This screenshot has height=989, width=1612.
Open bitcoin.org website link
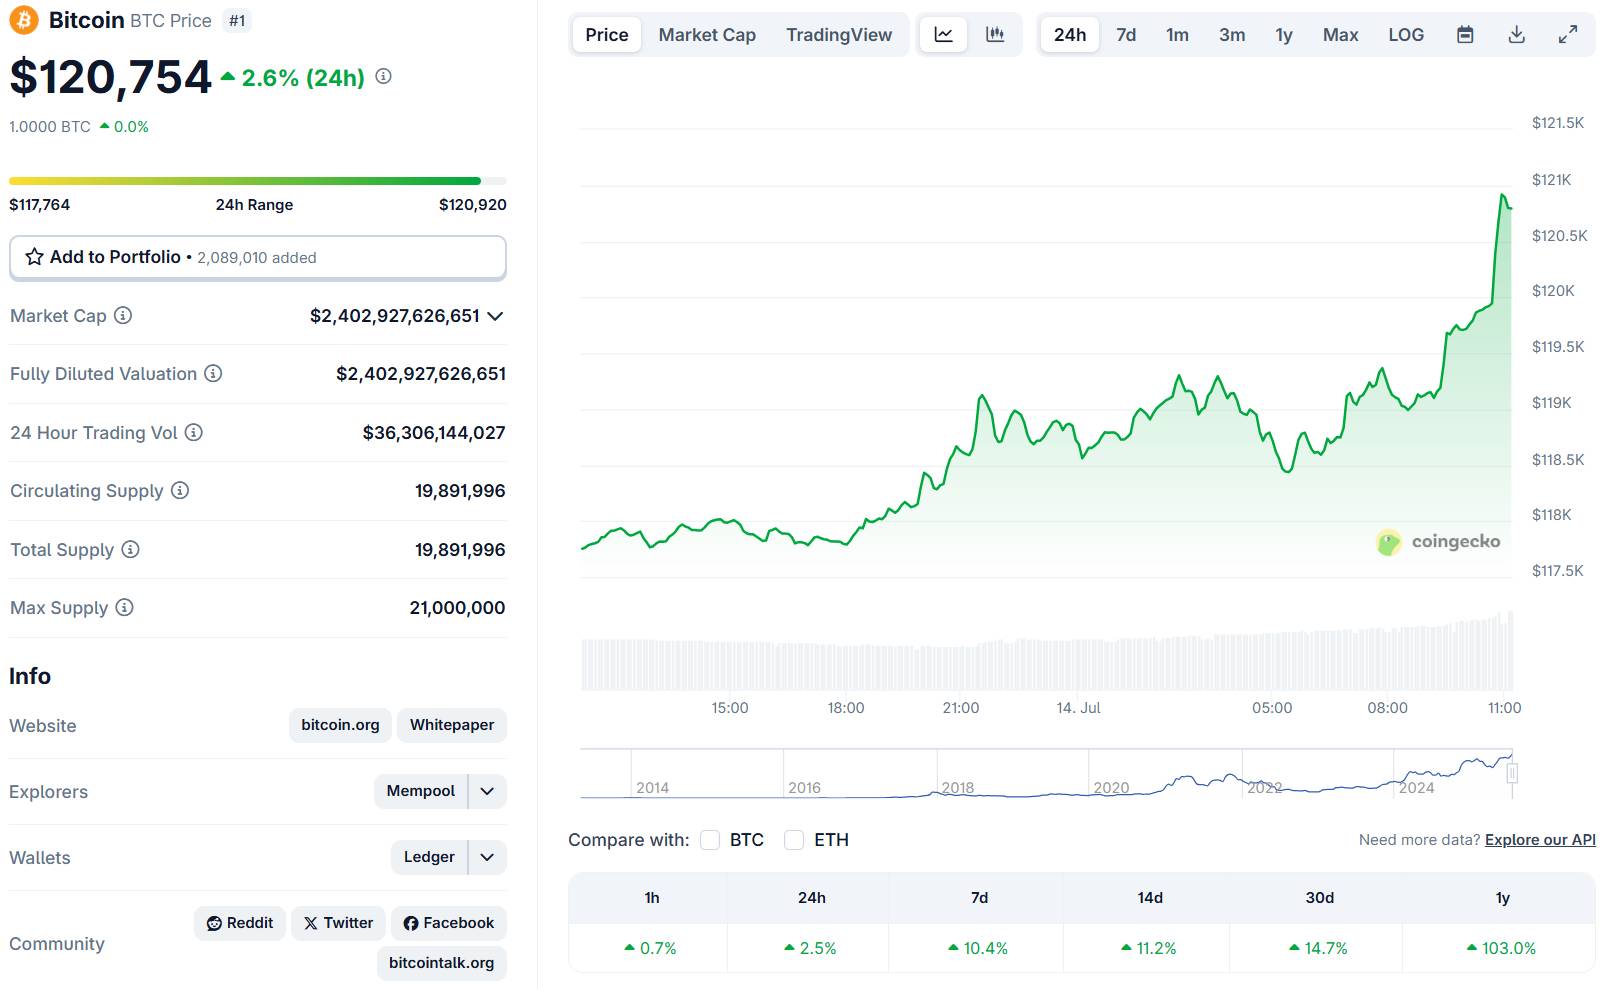340,725
